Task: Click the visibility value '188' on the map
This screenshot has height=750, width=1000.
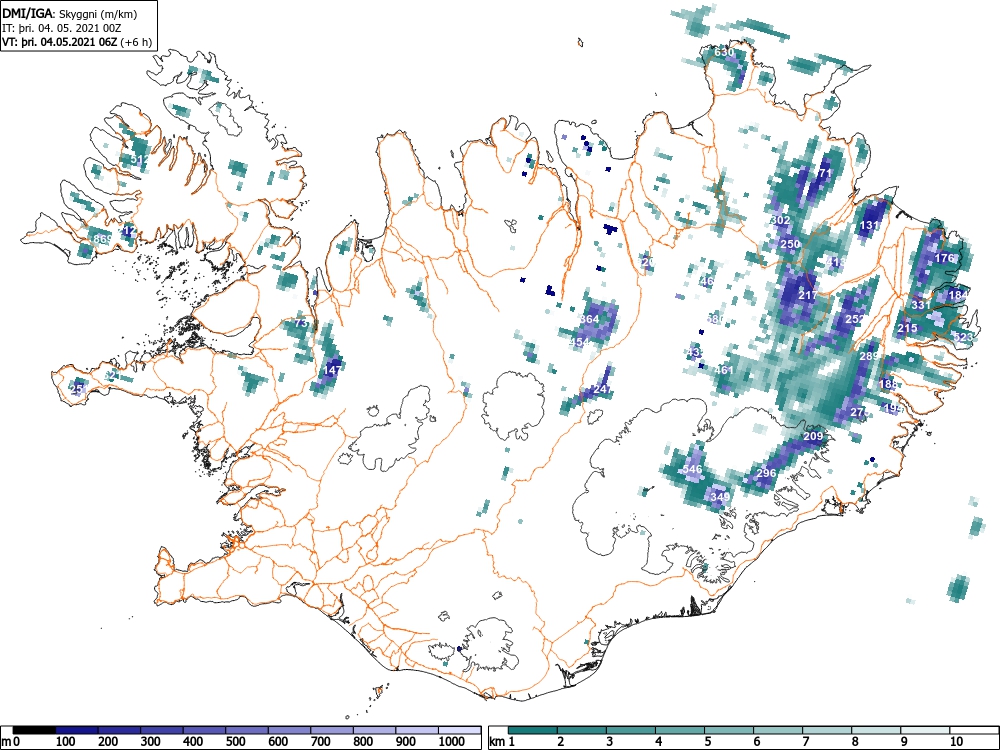Action: [888, 384]
